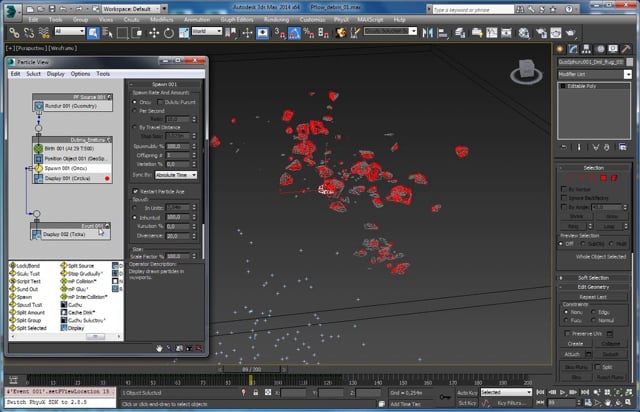Collapse the Soft Selection rollout
The image size is (640, 412).
(x=593, y=278)
